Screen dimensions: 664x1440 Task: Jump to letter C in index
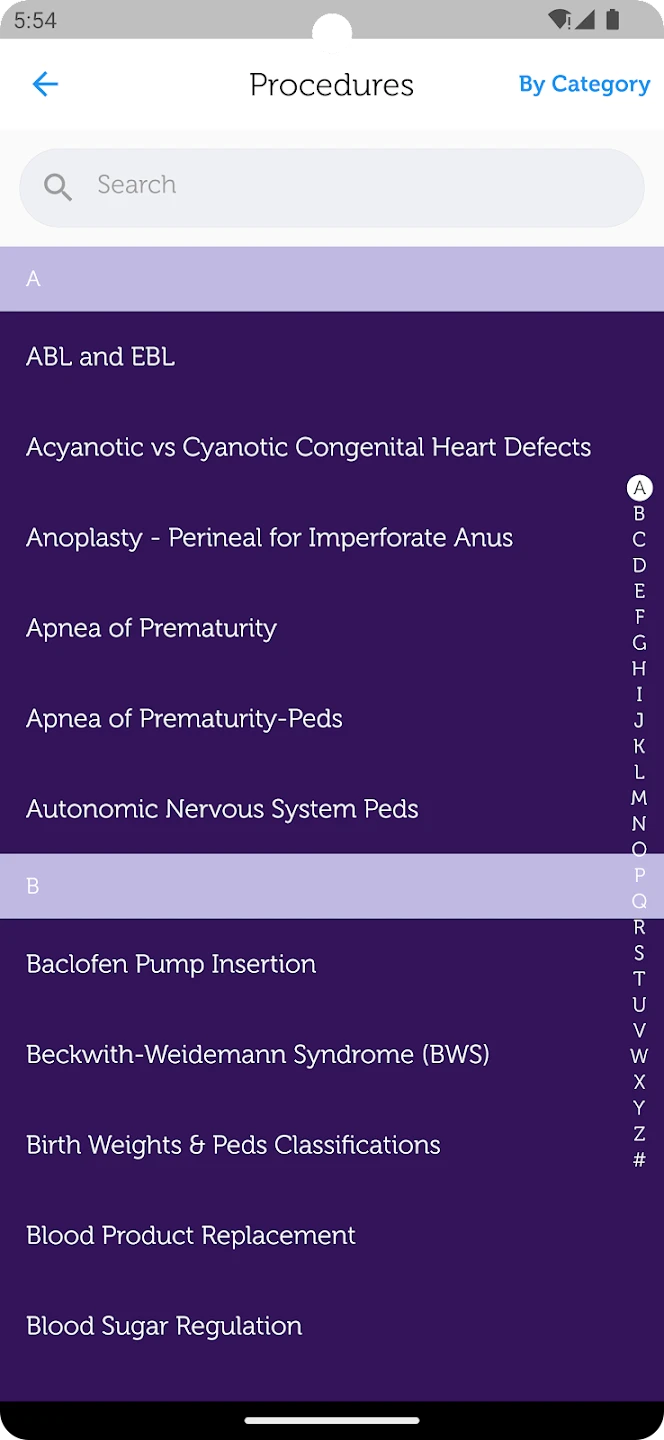639,540
